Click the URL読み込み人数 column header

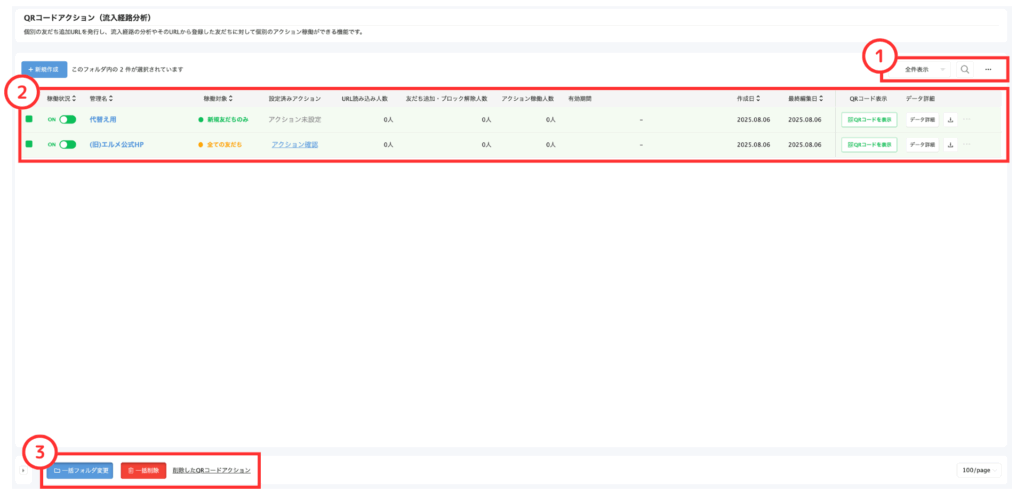tap(364, 99)
